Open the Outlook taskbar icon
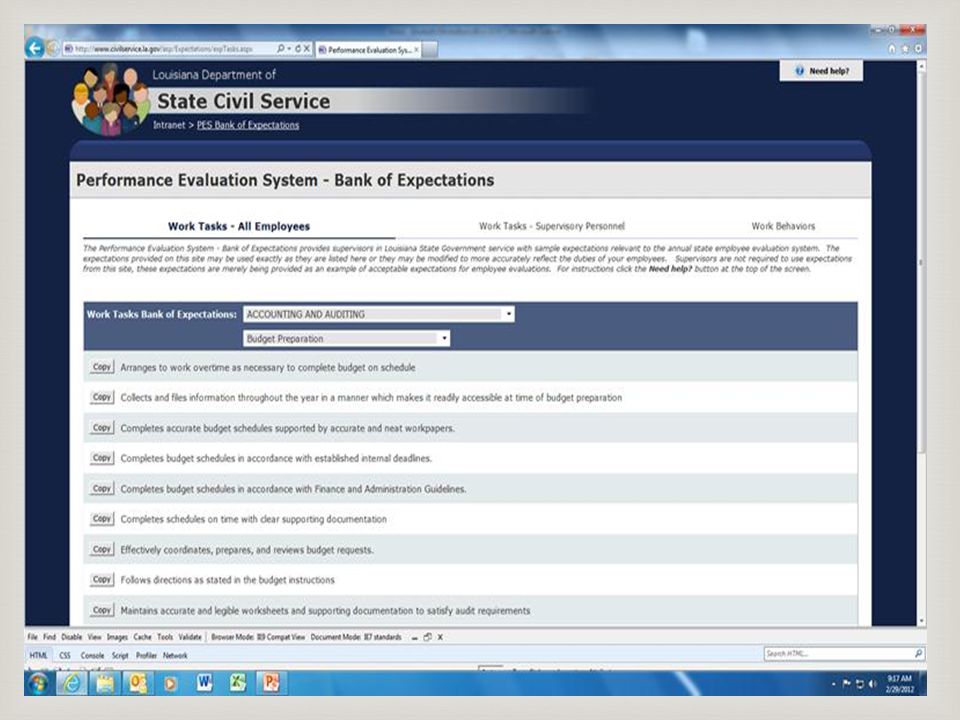 click(x=138, y=683)
